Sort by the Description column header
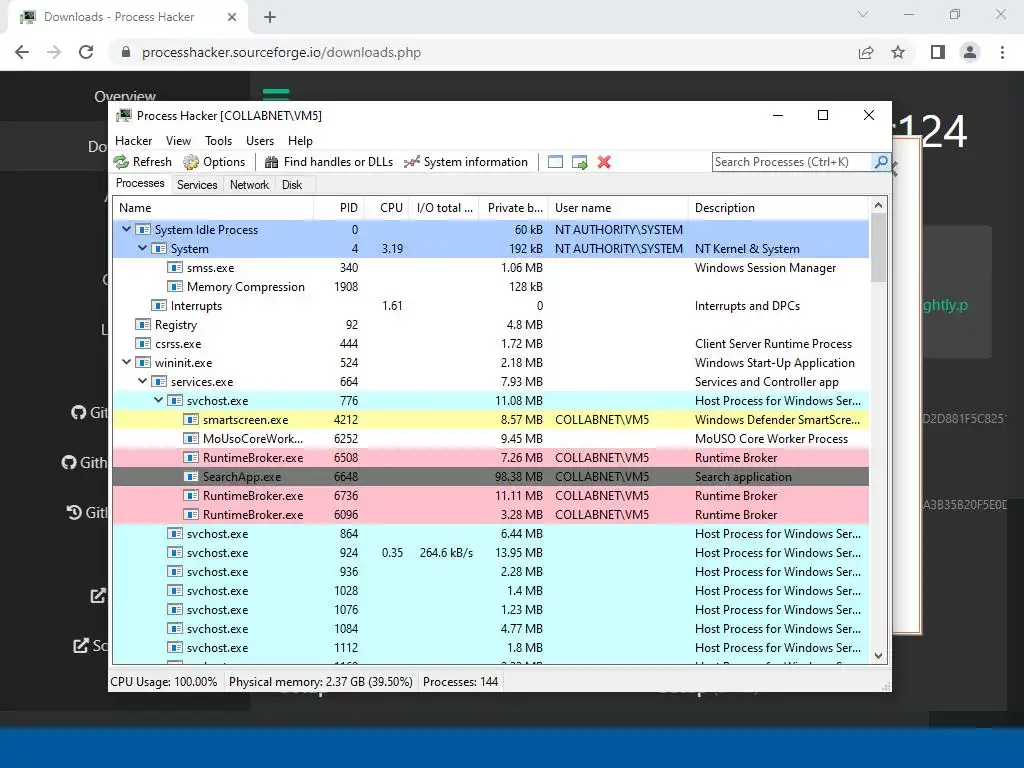This screenshot has height=768, width=1024. (778, 208)
